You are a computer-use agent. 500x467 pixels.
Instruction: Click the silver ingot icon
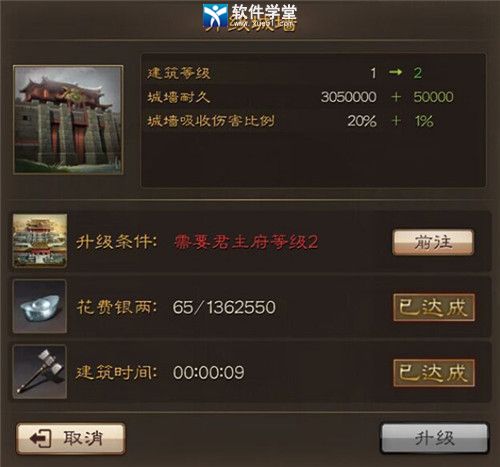click(40, 306)
